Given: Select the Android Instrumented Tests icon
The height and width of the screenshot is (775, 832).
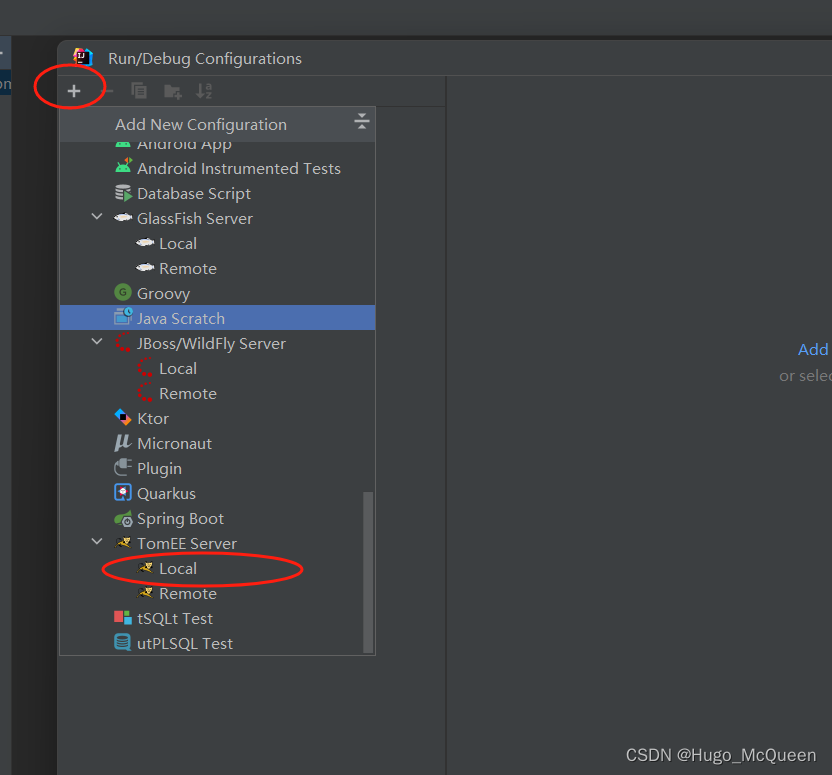Looking at the screenshot, I should 123,166.
